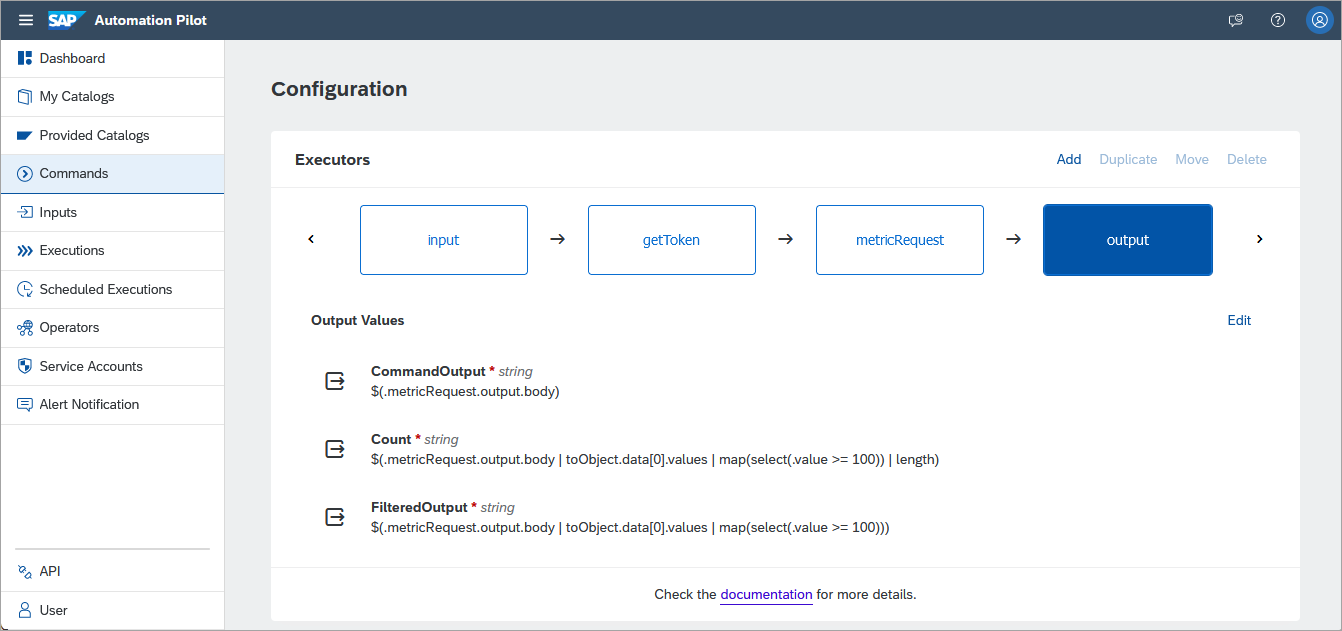Screen dimensions: 1342x631
Task: Select the metricRequest executor box
Action: tap(900, 240)
